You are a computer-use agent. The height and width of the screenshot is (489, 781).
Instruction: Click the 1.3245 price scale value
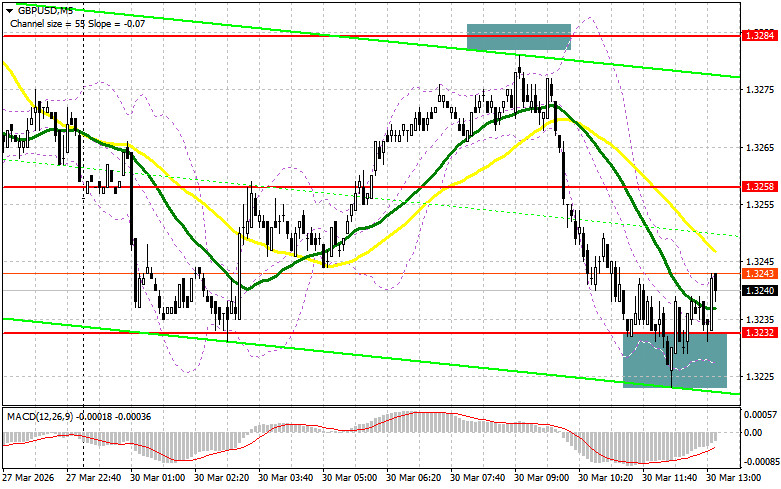(x=760, y=261)
